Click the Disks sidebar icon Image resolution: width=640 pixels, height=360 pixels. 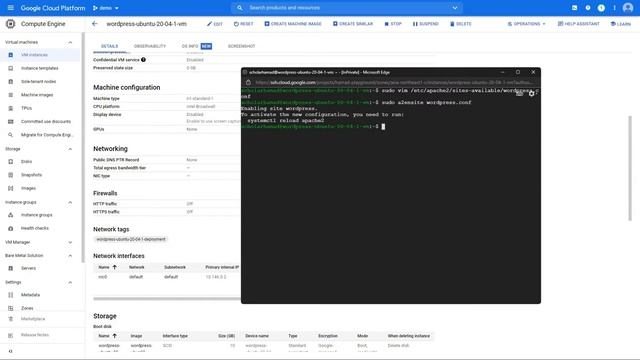coord(11,162)
